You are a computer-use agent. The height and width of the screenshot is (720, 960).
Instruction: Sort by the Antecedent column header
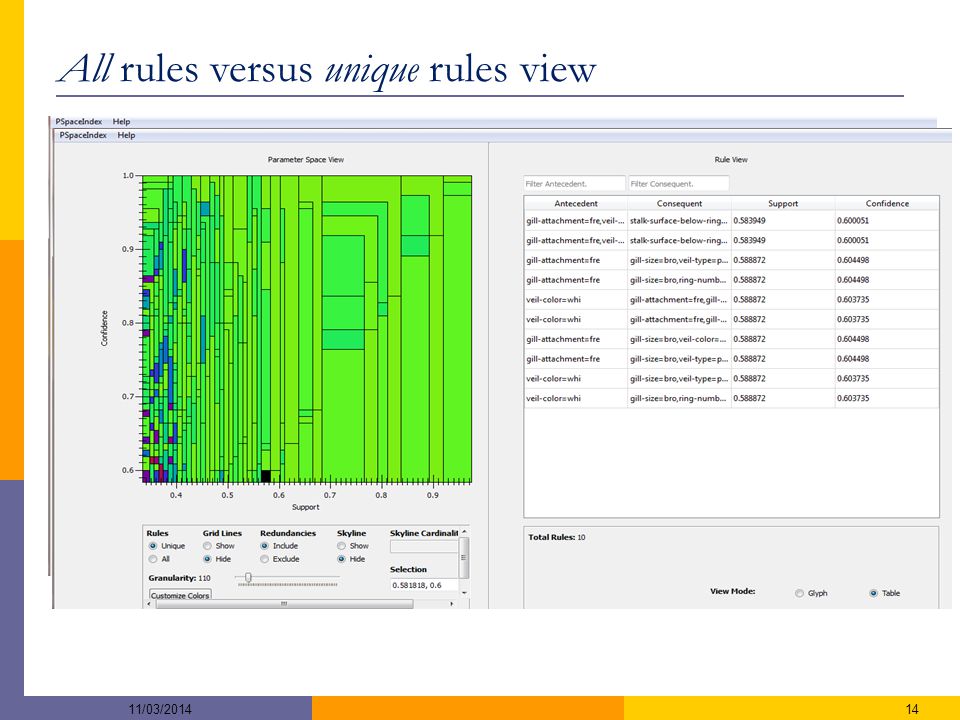pyautogui.click(x=576, y=203)
